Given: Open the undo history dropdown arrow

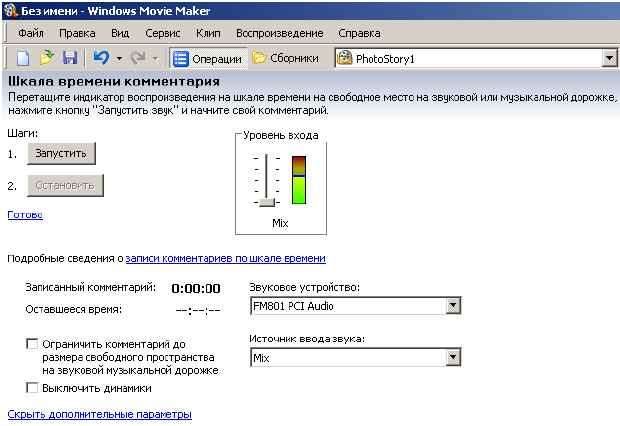Looking at the screenshot, I should click(x=119, y=59).
